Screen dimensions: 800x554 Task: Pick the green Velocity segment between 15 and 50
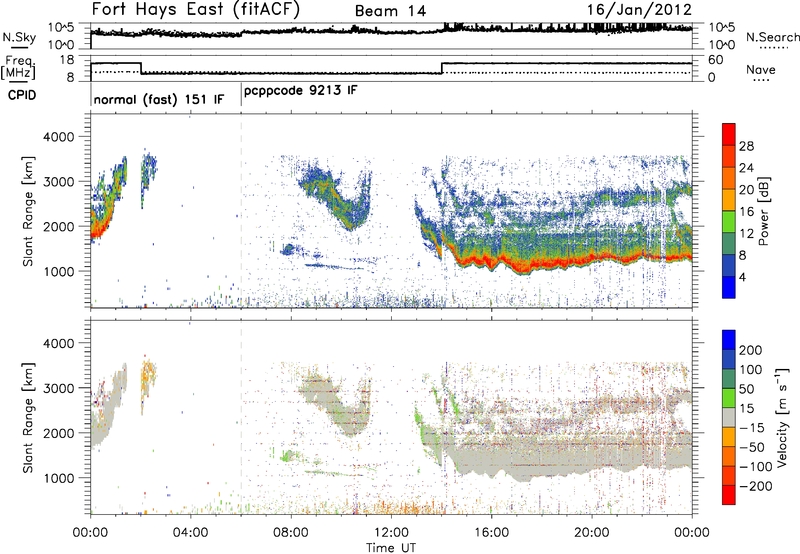[x=729, y=398]
